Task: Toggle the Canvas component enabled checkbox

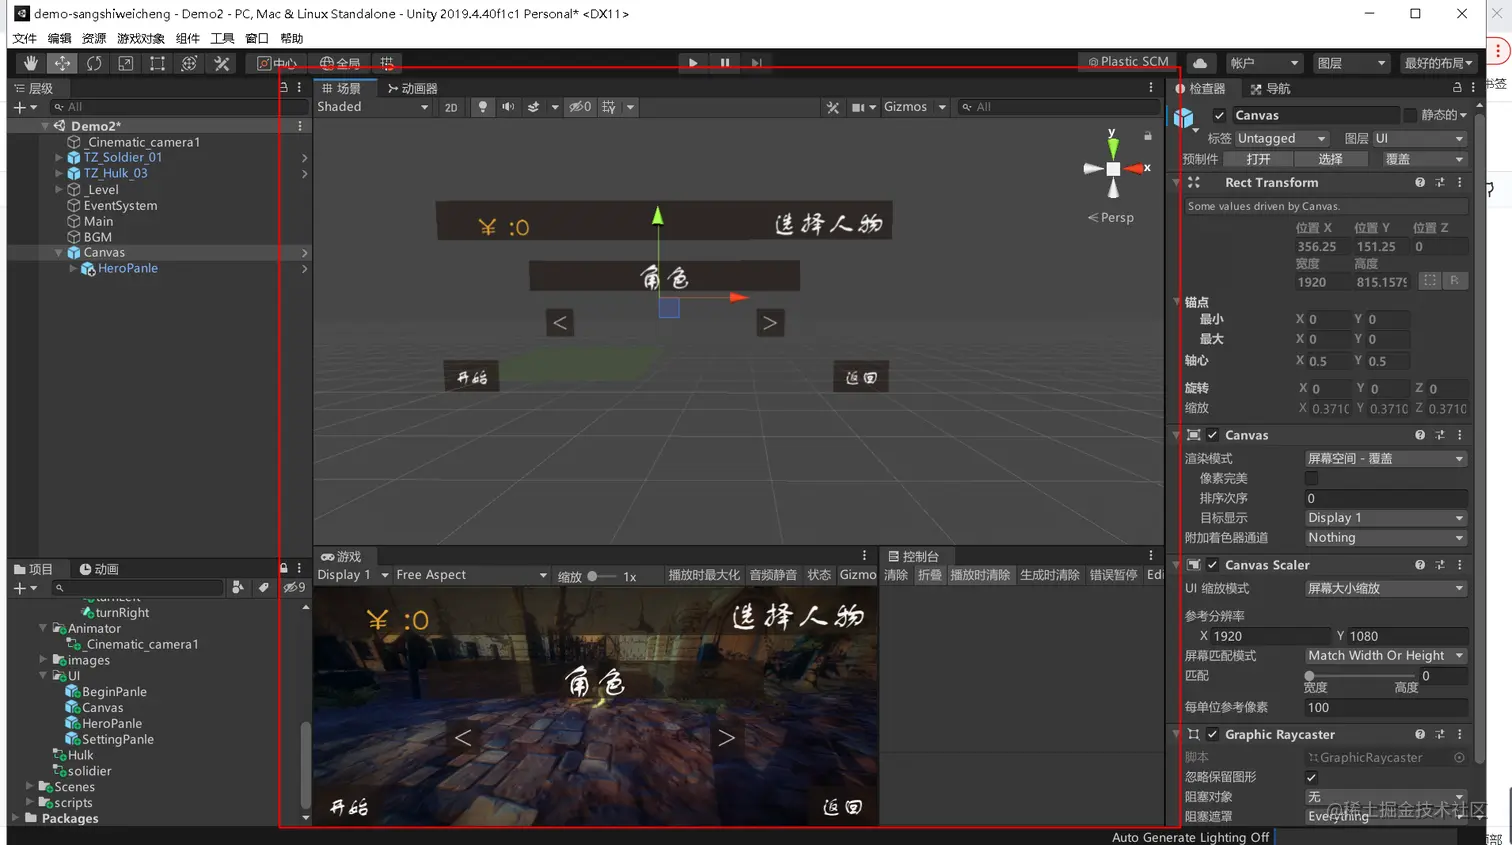Action: point(1212,435)
